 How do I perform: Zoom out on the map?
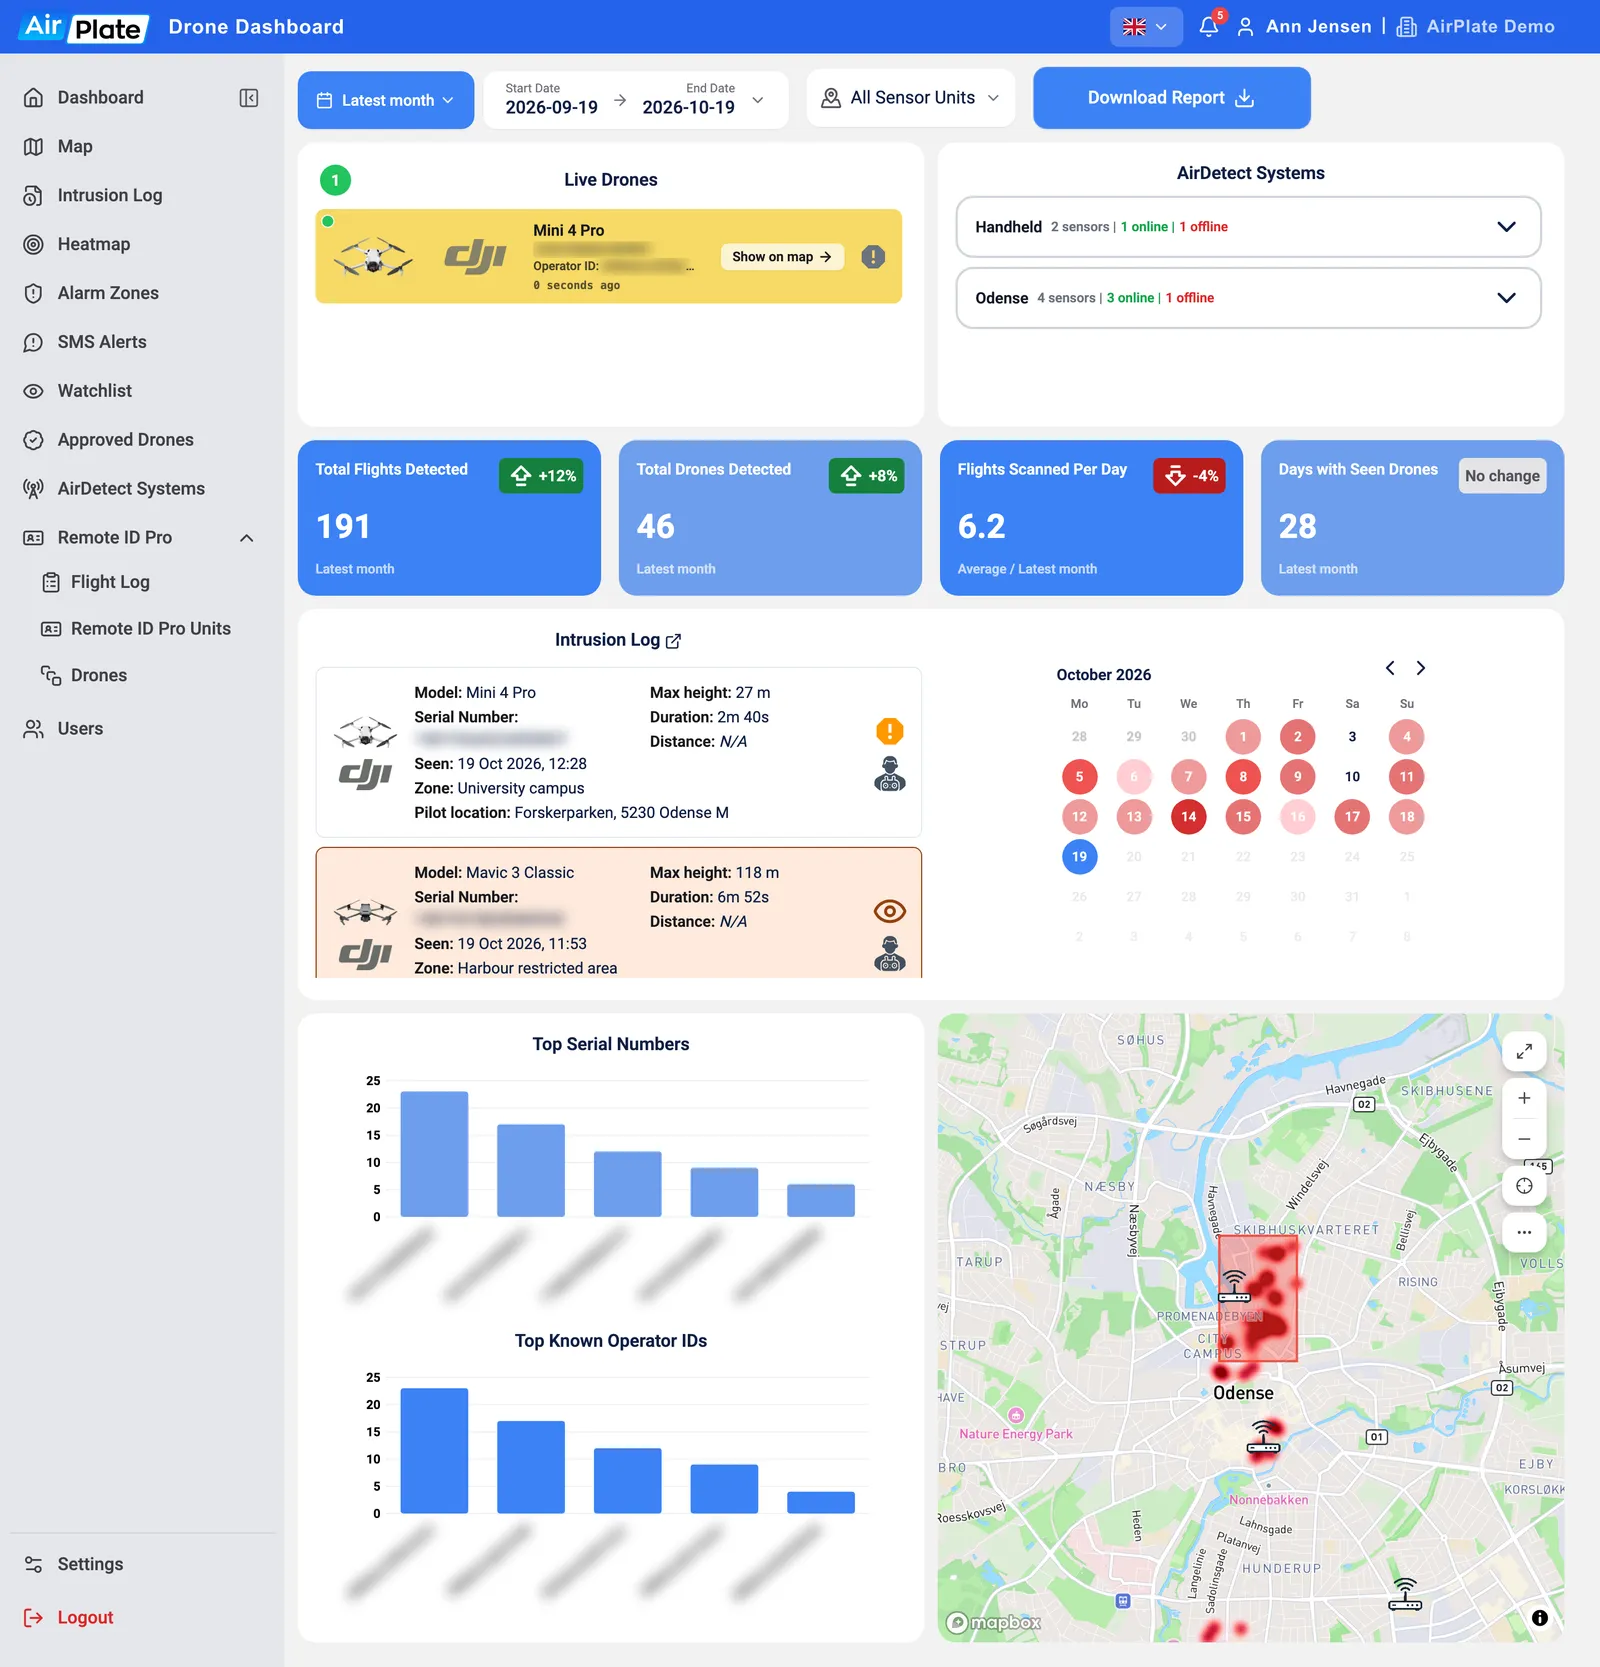click(1524, 1139)
